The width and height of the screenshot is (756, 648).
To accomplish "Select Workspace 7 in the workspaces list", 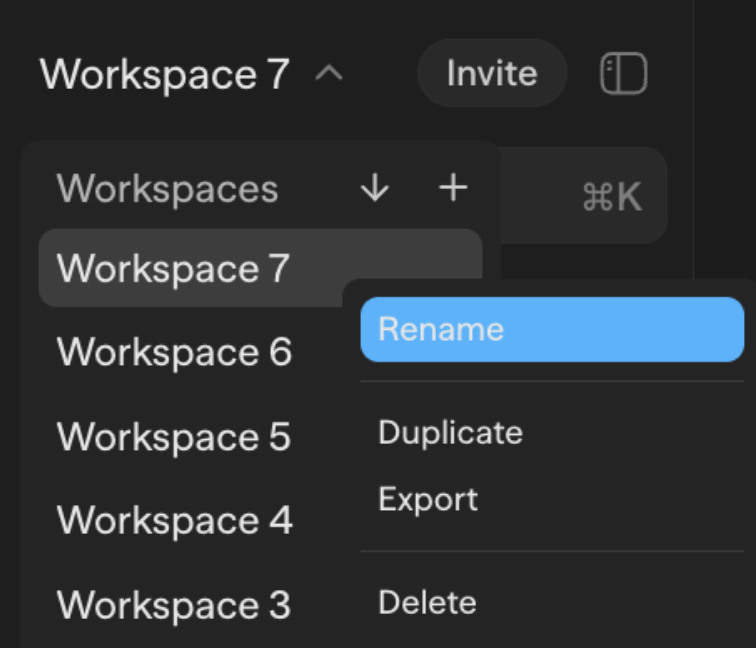I will (172, 268).
